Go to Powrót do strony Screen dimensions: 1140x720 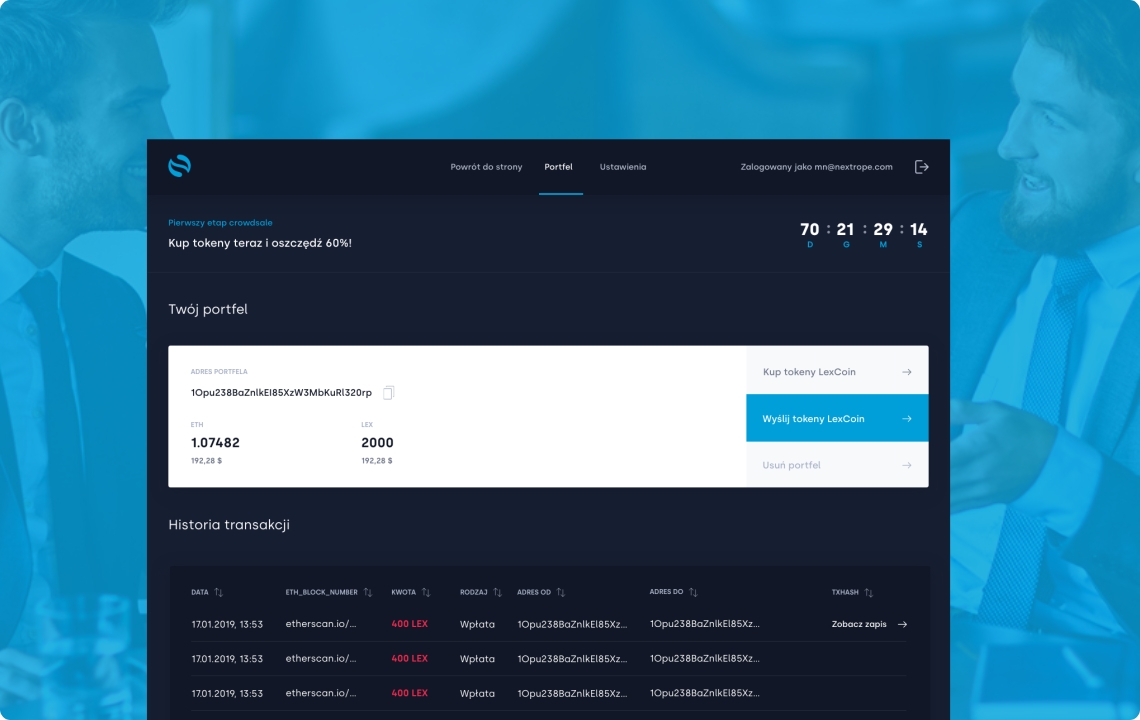coord(486,167)
